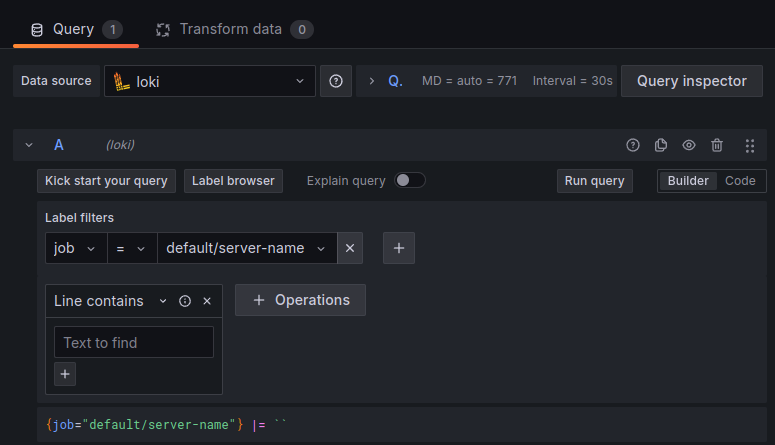Change the equals operator dropdown
The width and height of the screenshot is (775, 445).
pyautogui.click(x=132, y=248)
